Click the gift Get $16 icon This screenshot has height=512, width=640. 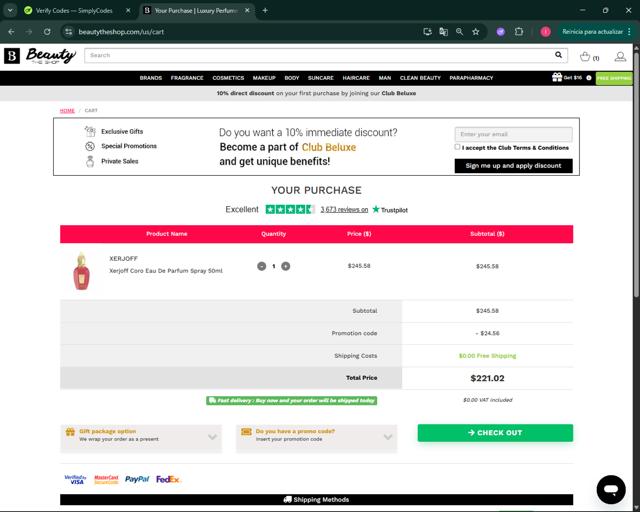pyautogui.click(x=557, y=77)
